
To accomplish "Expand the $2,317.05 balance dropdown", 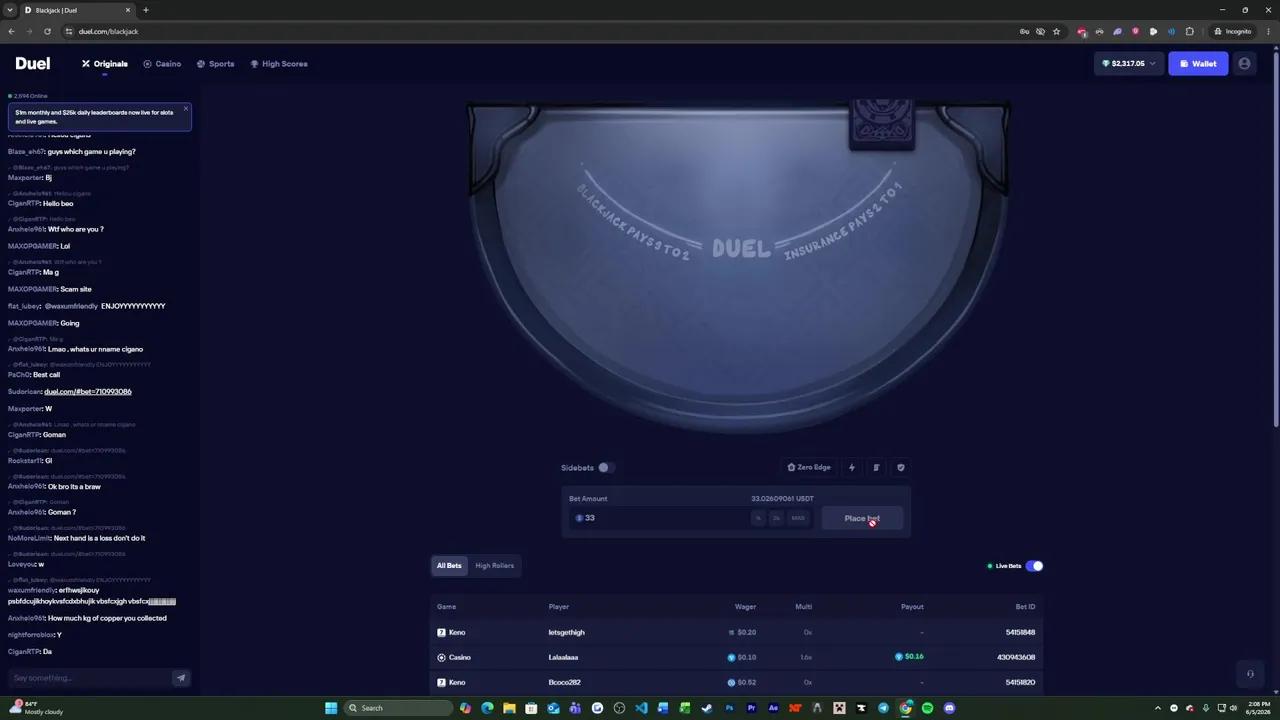I will tap(1128, 64).
